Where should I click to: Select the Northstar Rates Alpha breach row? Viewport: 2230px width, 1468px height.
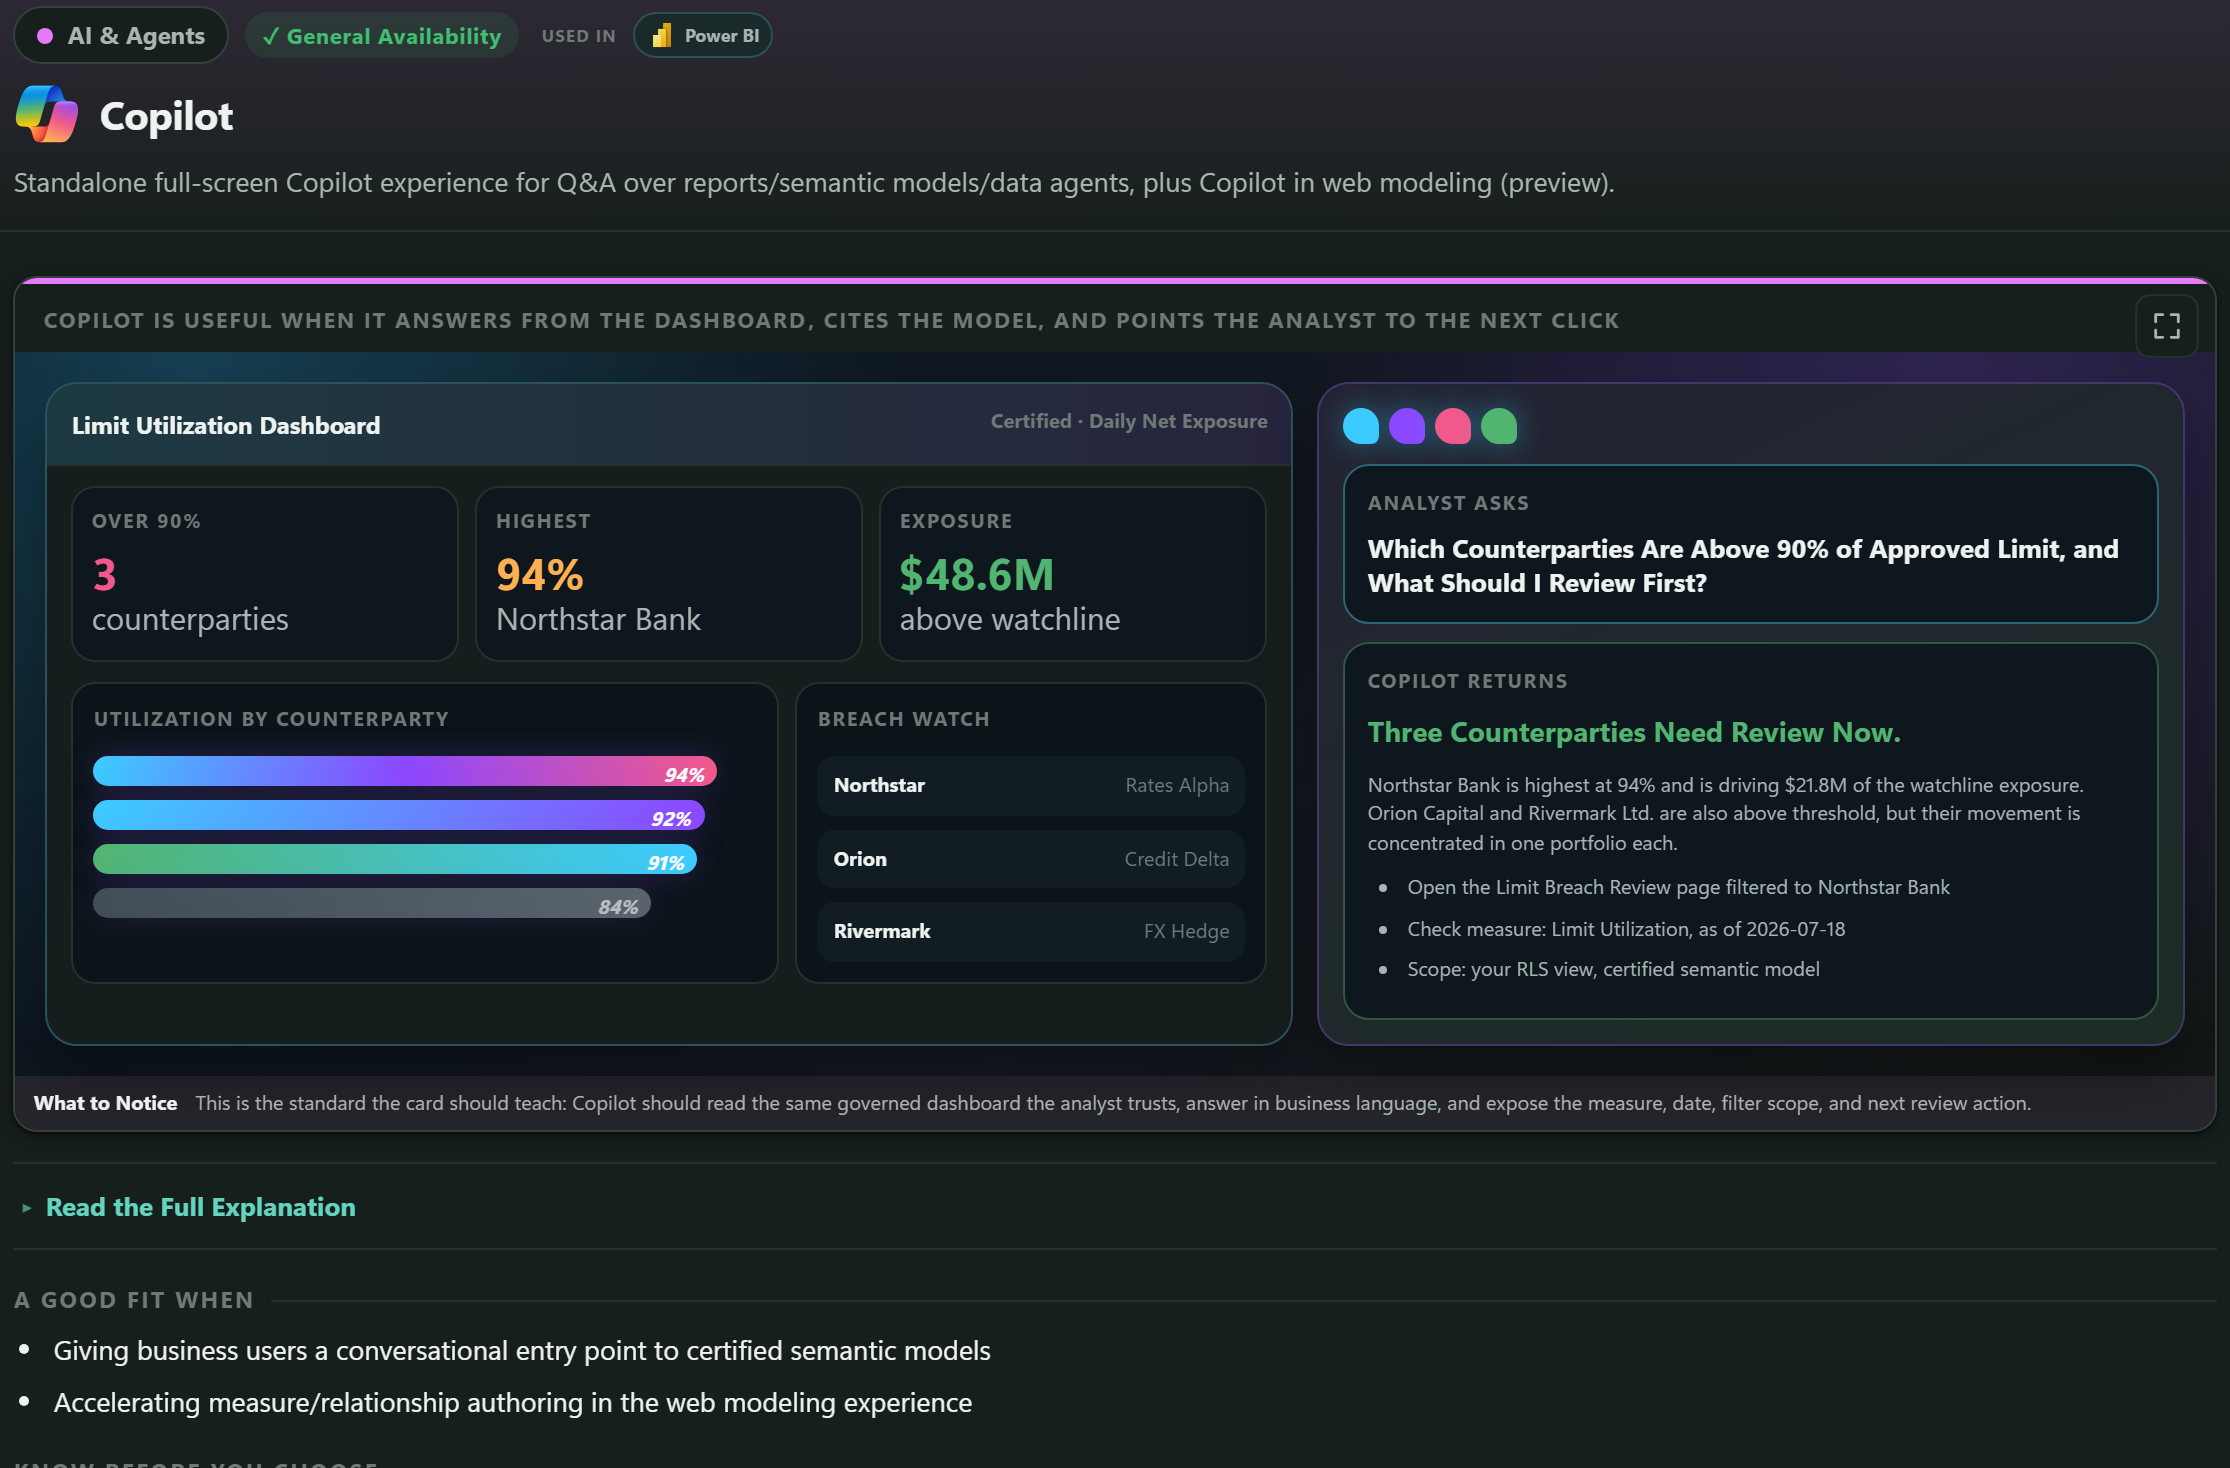[1031, 785]
